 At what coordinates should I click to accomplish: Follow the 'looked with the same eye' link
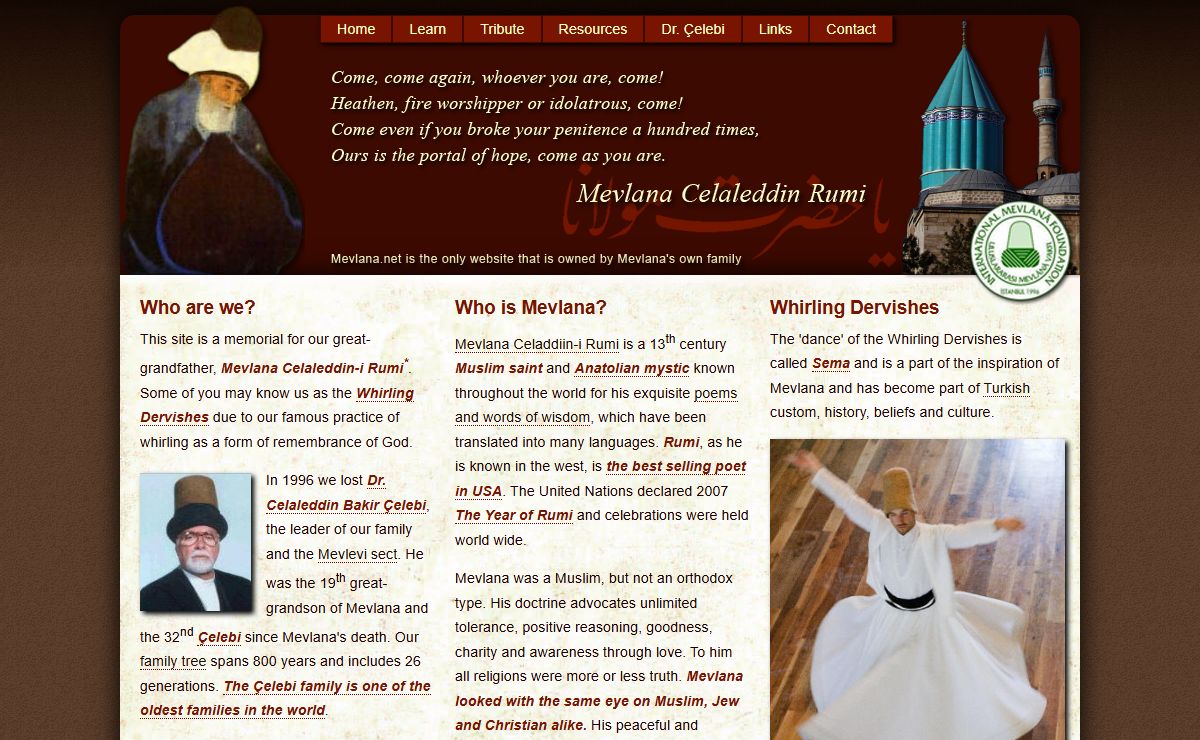(x=599, y=701)
